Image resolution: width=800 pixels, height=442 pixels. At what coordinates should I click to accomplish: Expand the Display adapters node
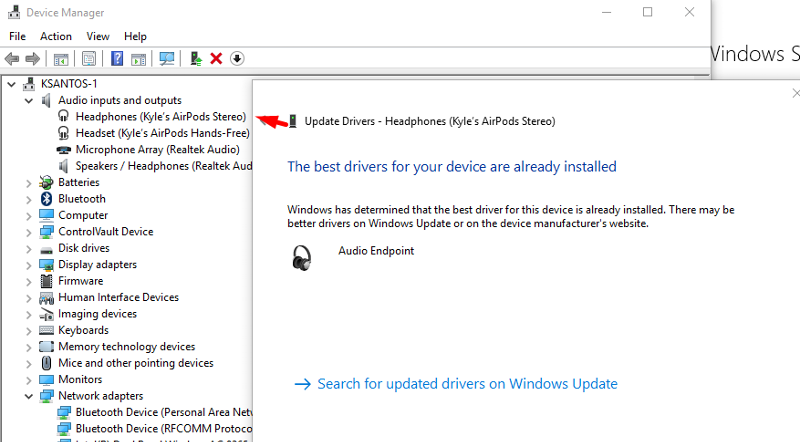coord(29,265)
